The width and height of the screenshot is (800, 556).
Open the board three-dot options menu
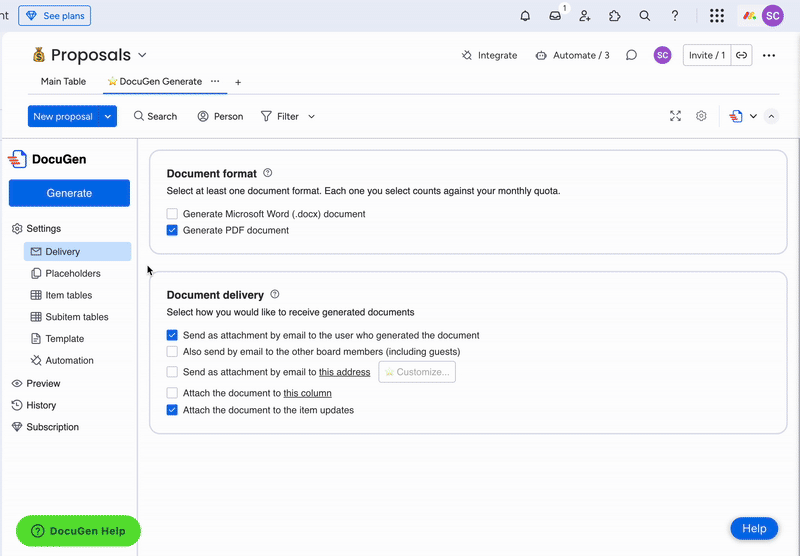click(x=769, y=55)
